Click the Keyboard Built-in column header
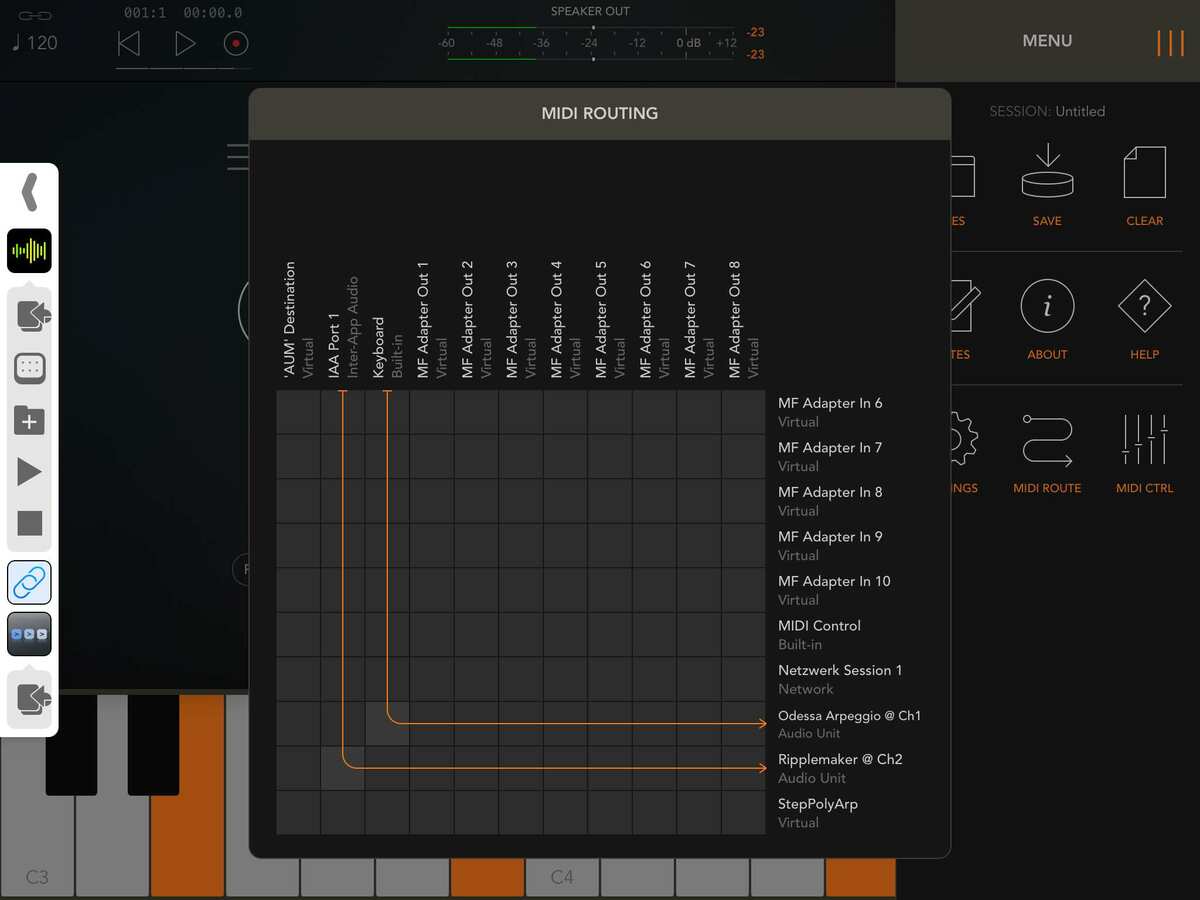This screenshot has width=1200, height=900. (387, 347)
